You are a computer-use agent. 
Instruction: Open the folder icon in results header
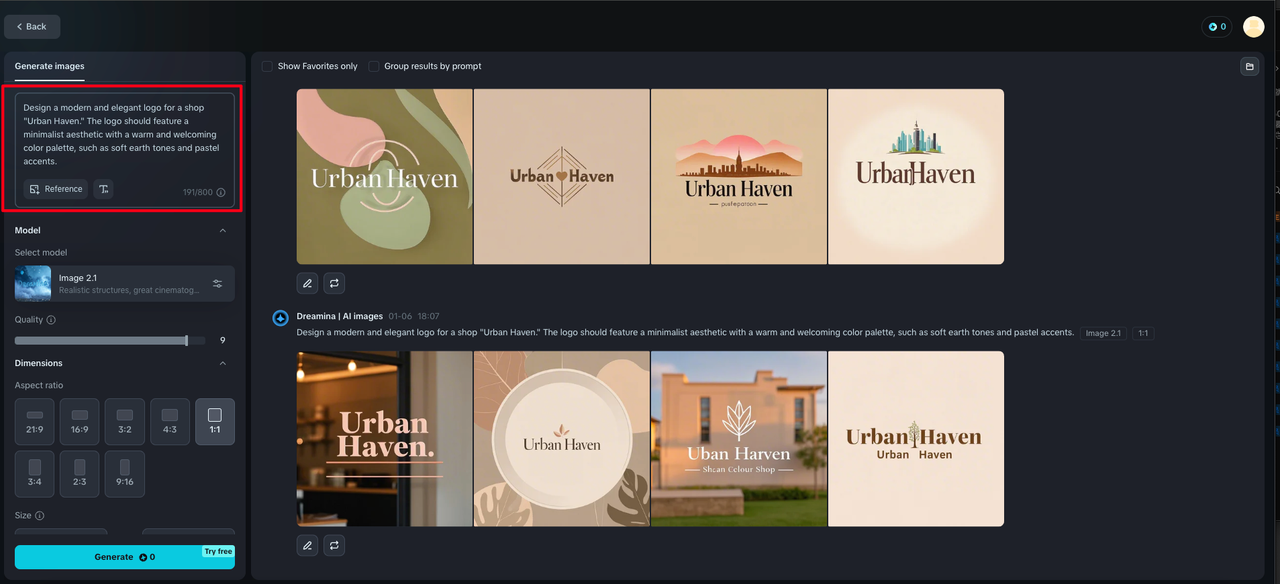click(x=1249, y=66)
